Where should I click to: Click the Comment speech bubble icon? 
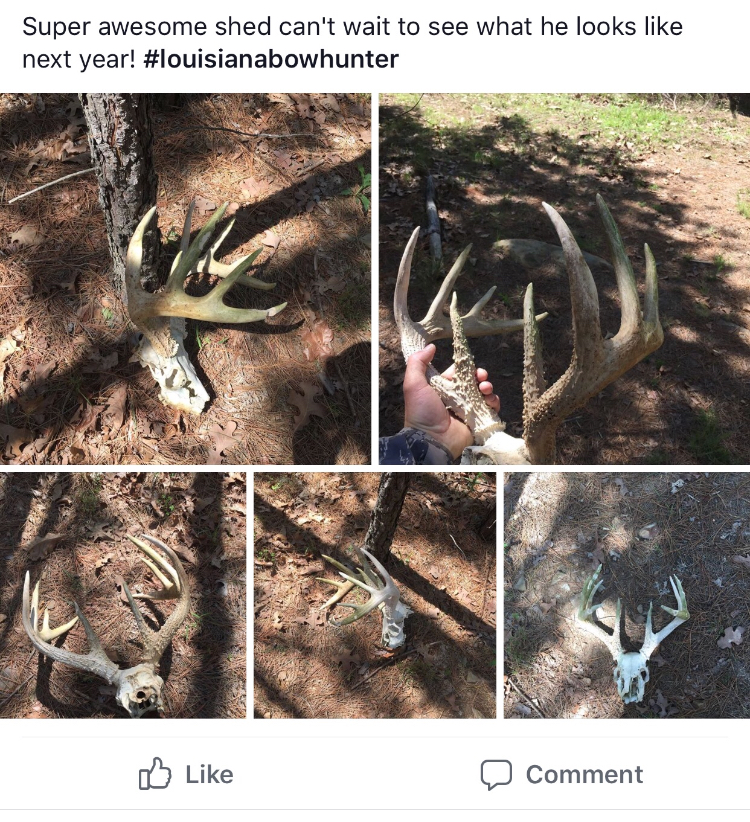[x=496, y=774]
